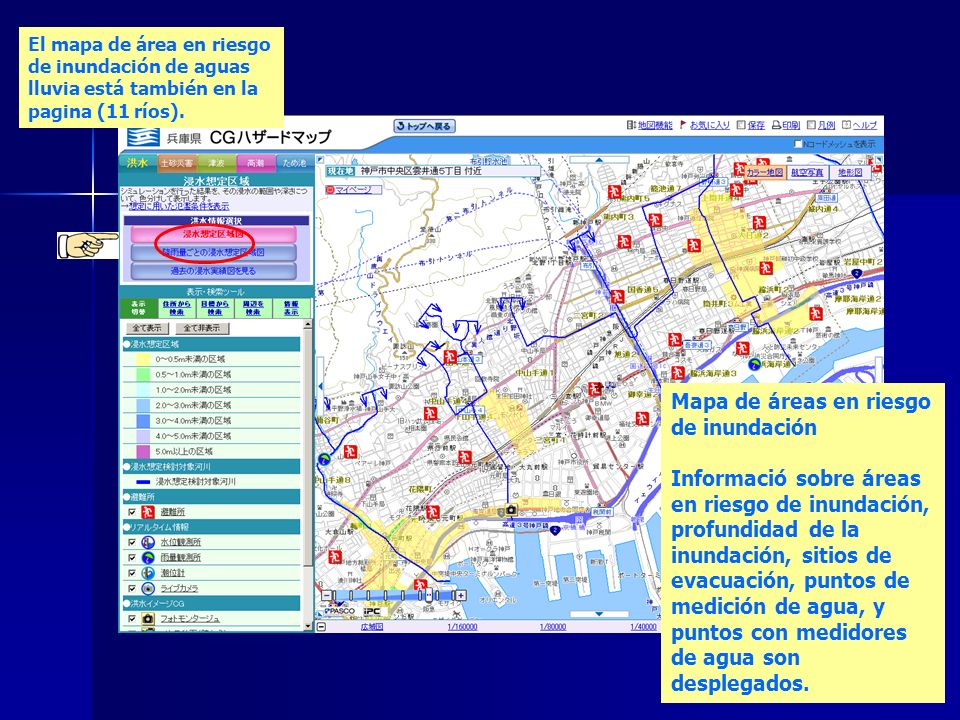
Task: Click the panel collapse arrow at the map's left edge
Action: [x=320, y=387]
